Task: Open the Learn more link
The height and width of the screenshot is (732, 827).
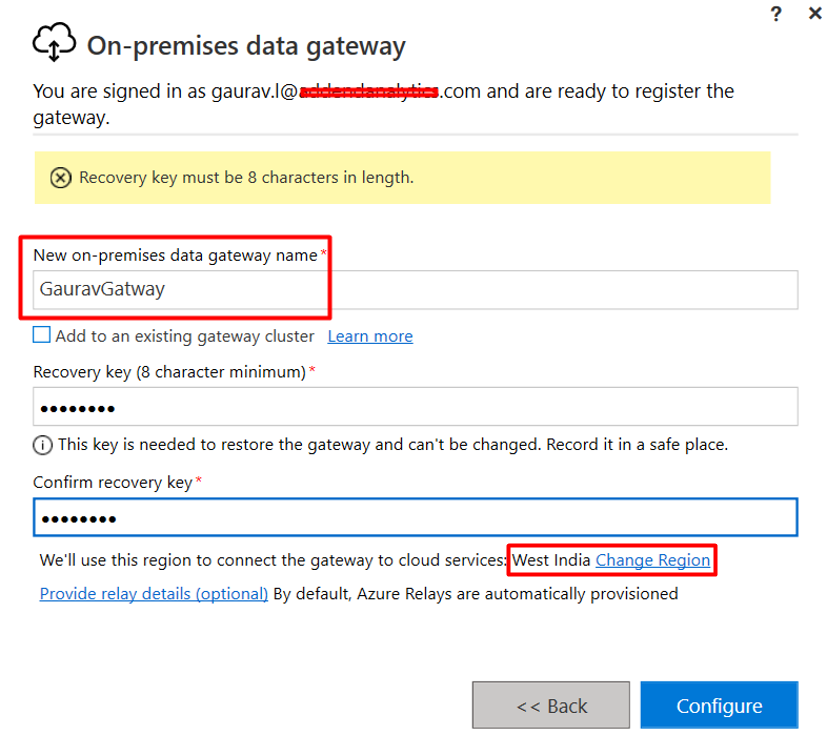Action: click(x=370, y=336)
